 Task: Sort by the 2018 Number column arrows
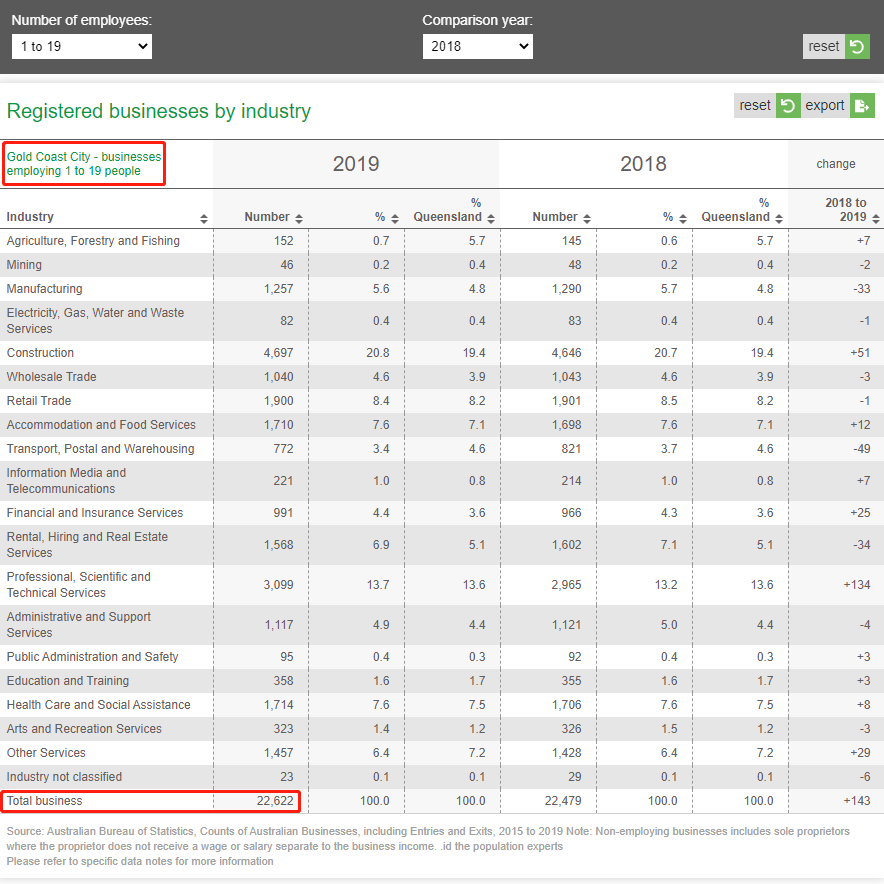pos(587,219)
